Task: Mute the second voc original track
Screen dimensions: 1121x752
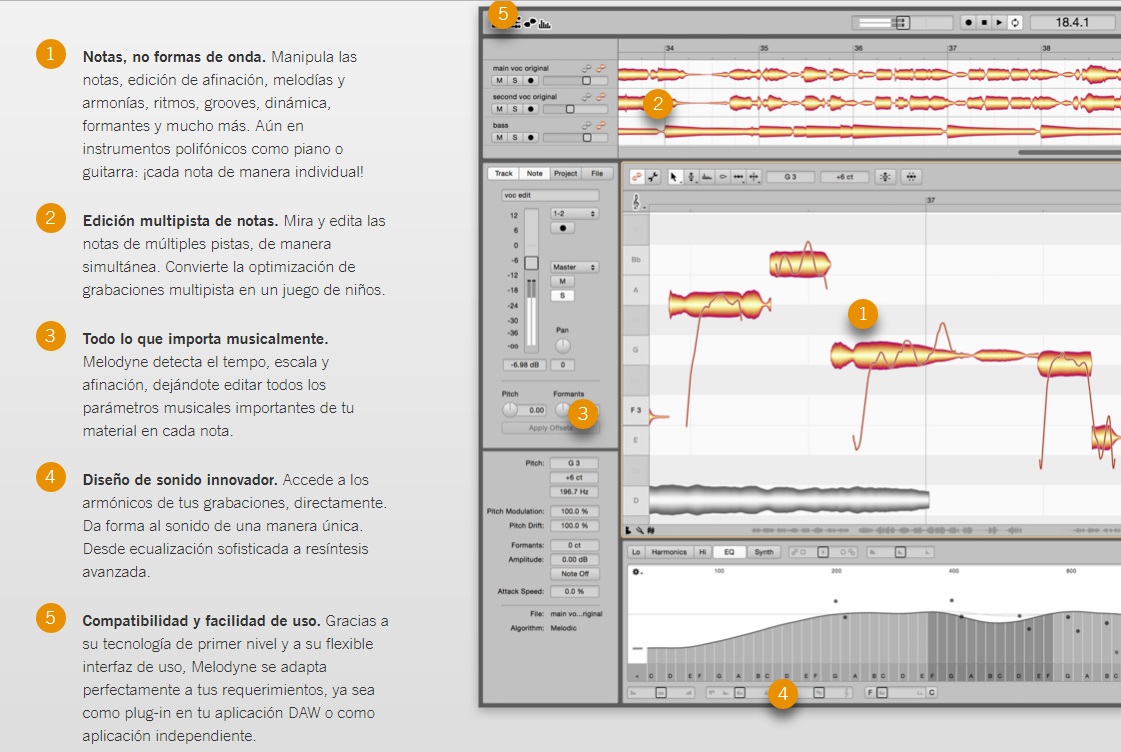Action: (499, 109)
